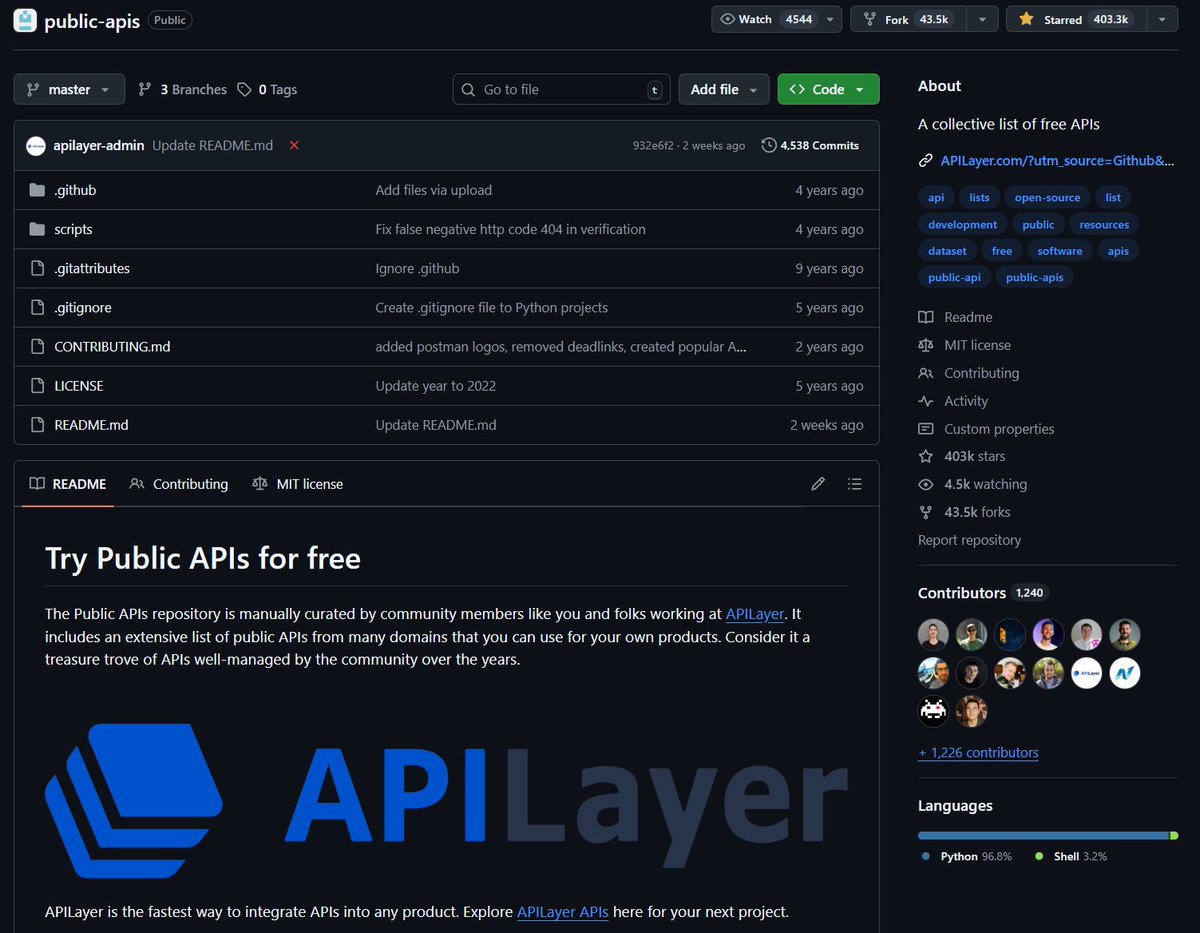Click the apilayer-admin author name
The width and height of the screenshot is (1200, 933).
99,145
